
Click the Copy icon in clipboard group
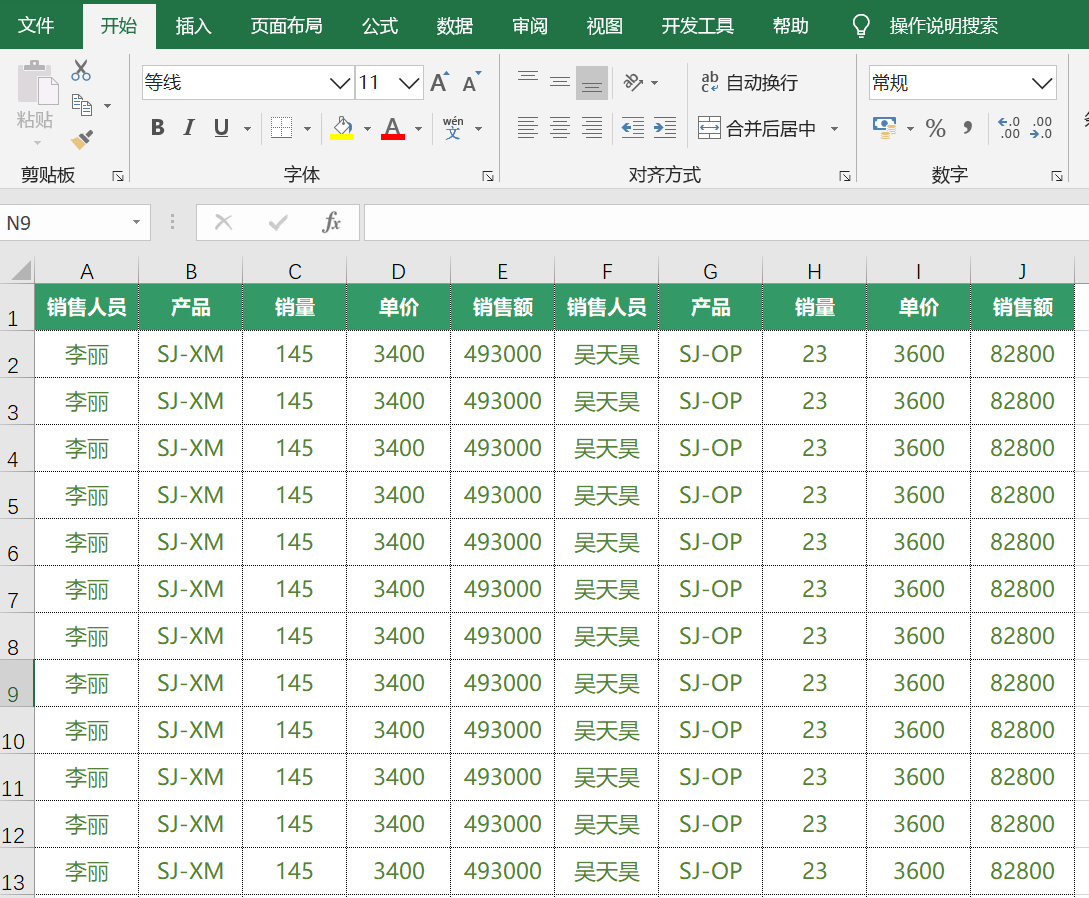[82, 105]
